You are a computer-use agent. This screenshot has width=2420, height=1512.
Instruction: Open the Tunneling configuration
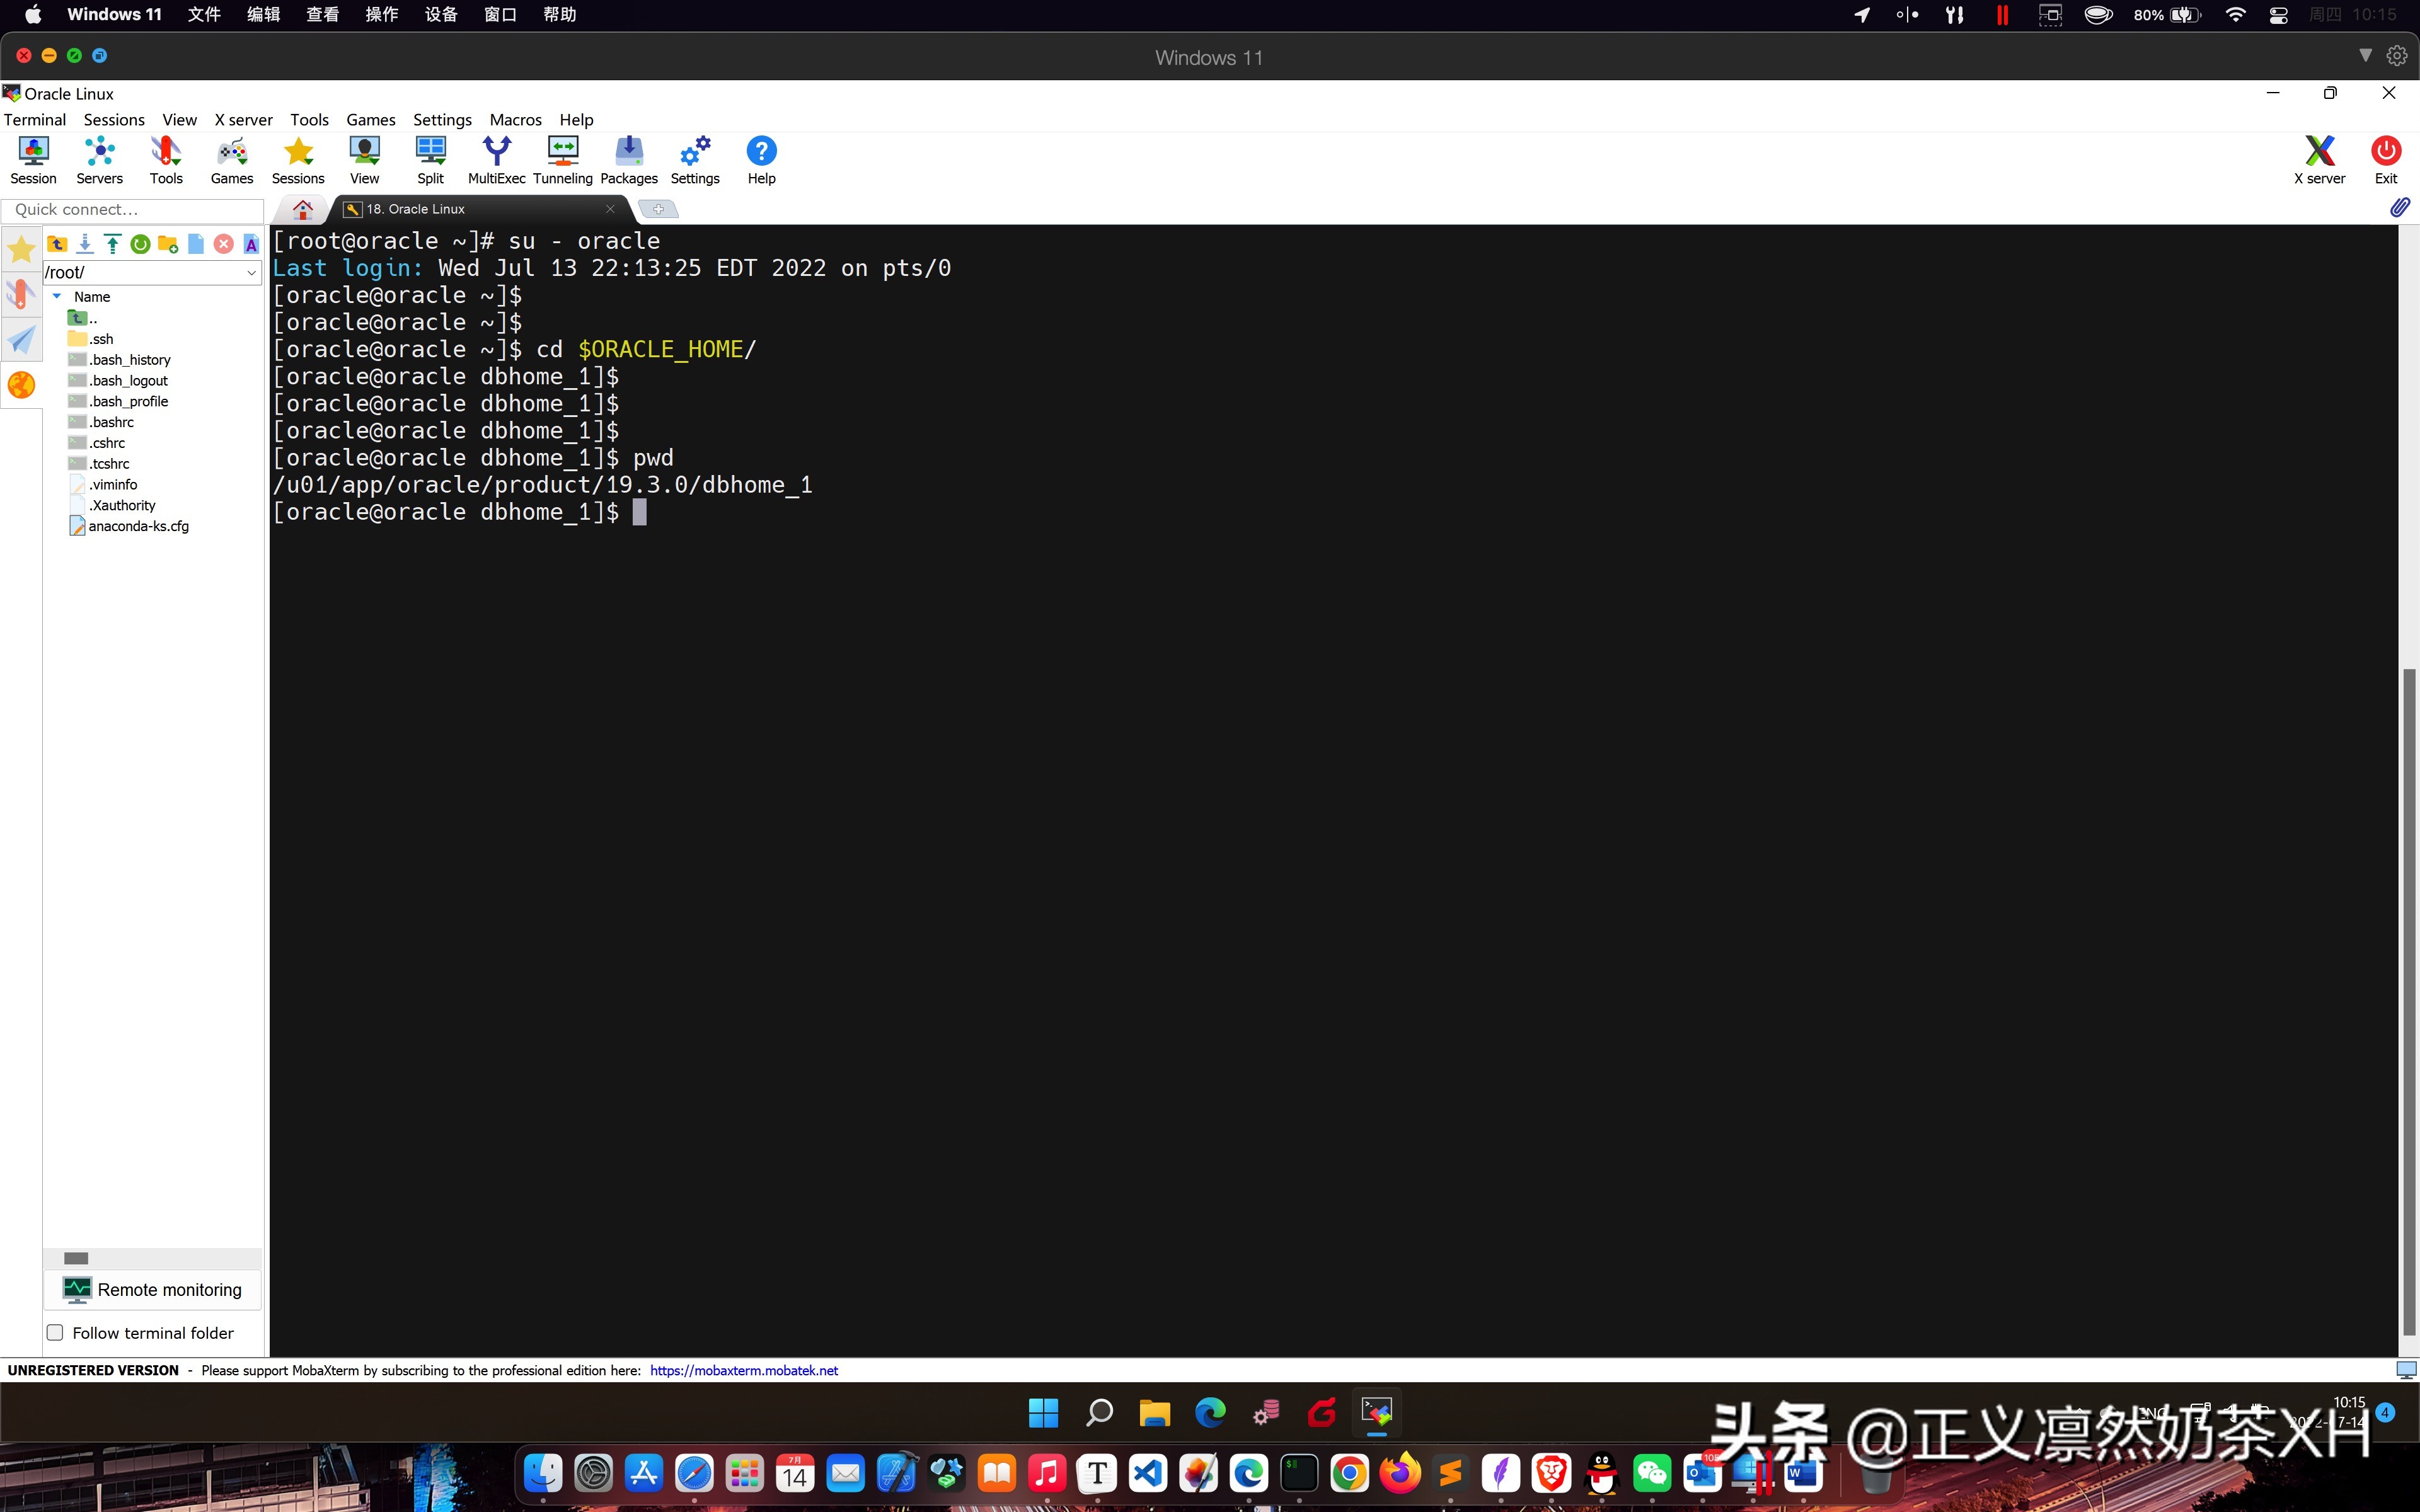[x=562, y=159]
